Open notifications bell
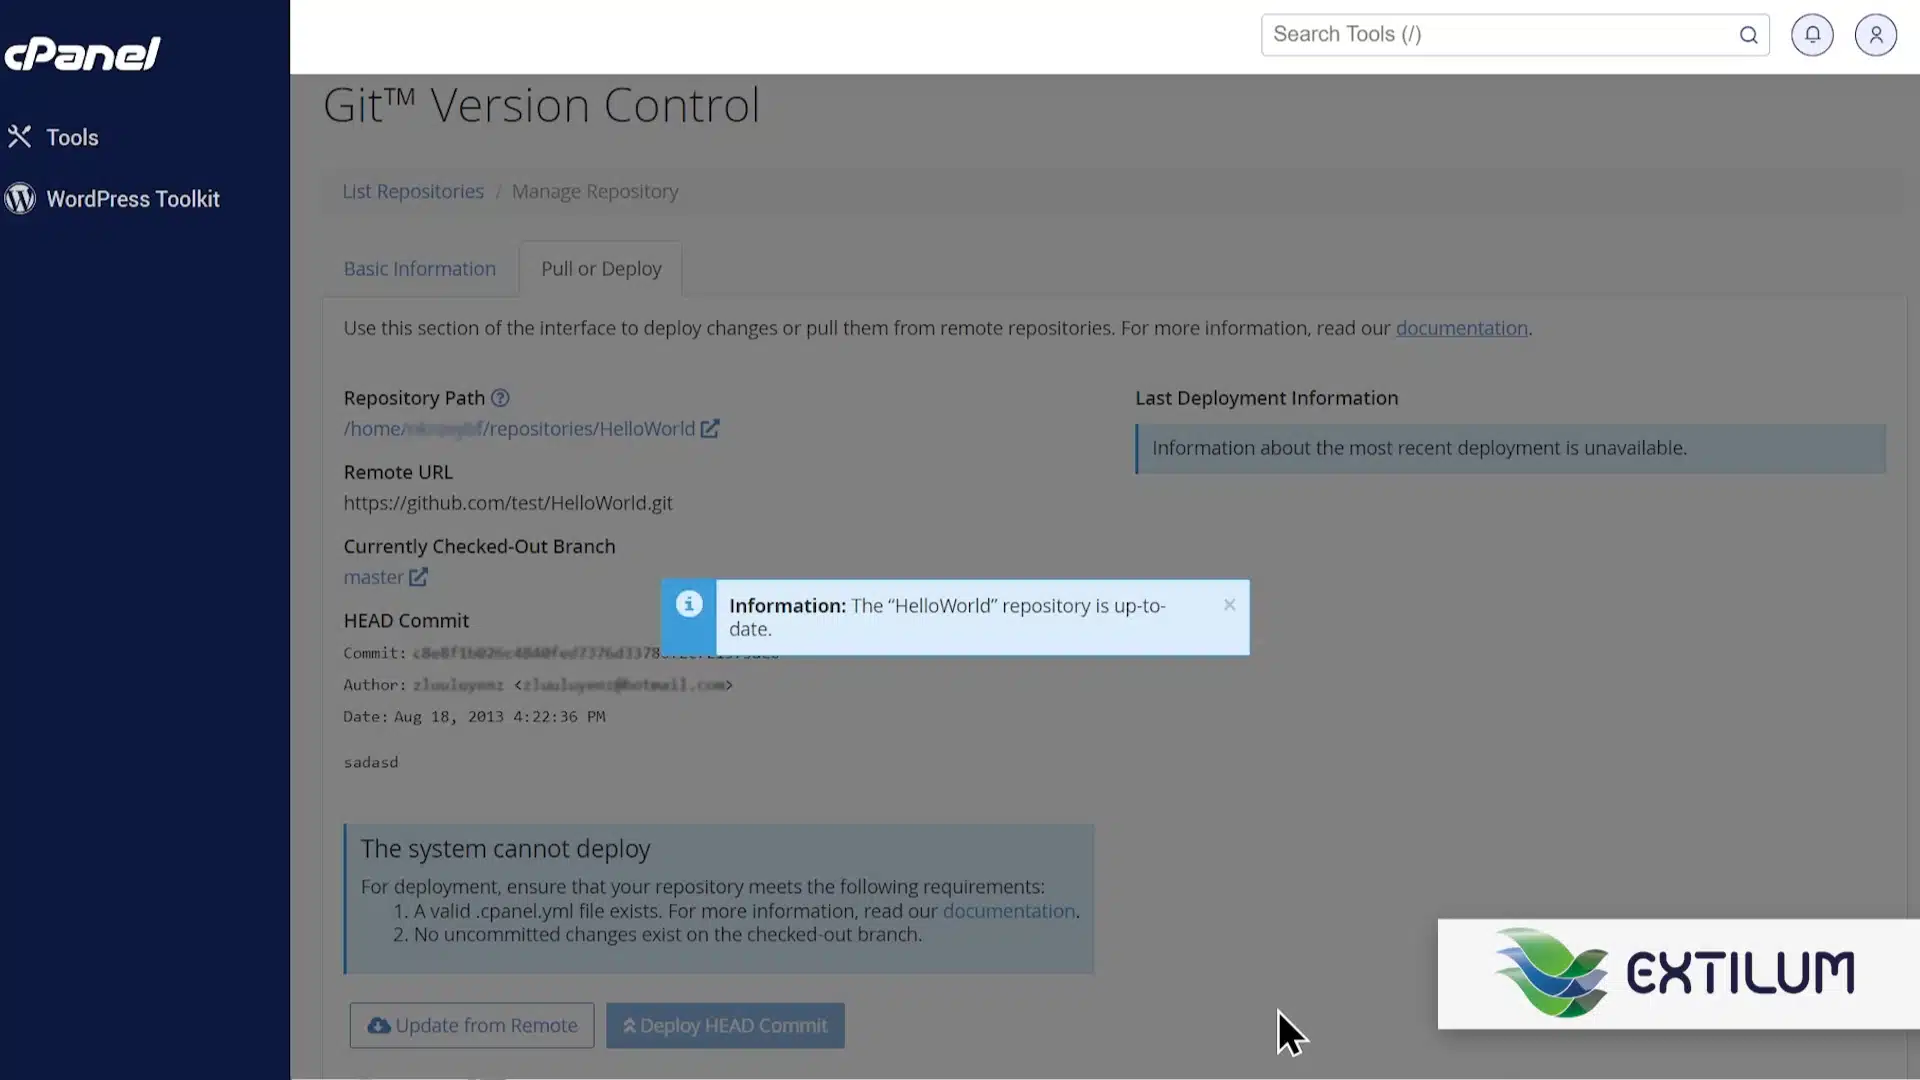The height and width of the screenshot is (1080, 1920). coord(1812,35)
